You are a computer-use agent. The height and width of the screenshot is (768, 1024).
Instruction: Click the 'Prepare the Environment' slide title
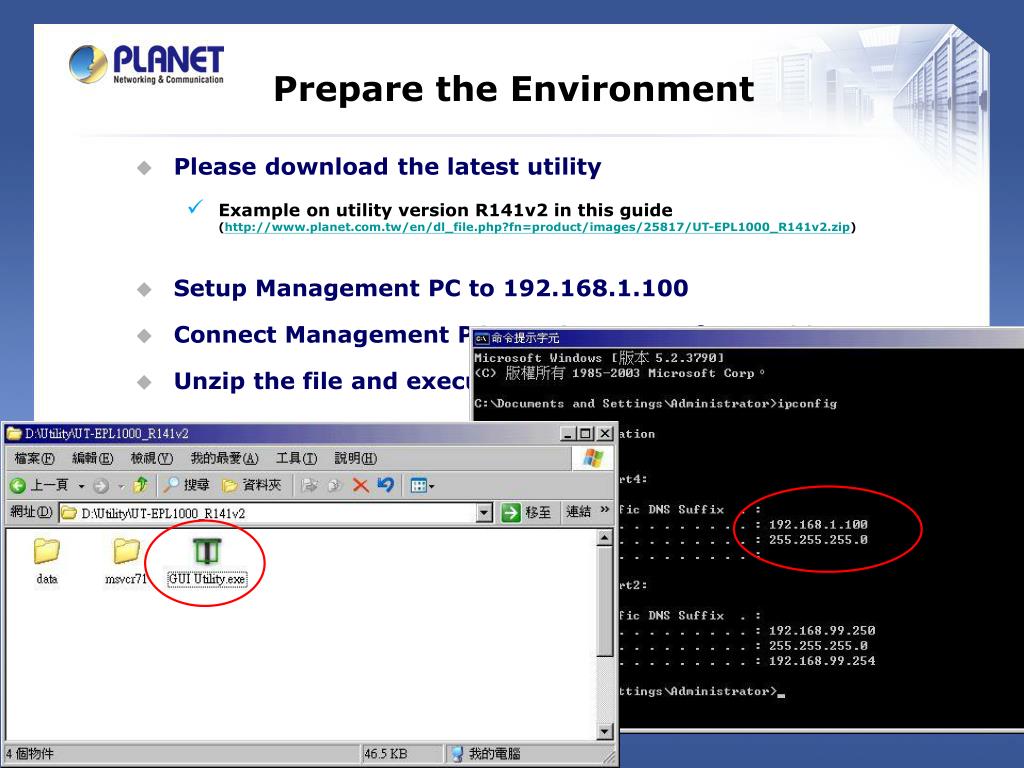pos(513,89)
